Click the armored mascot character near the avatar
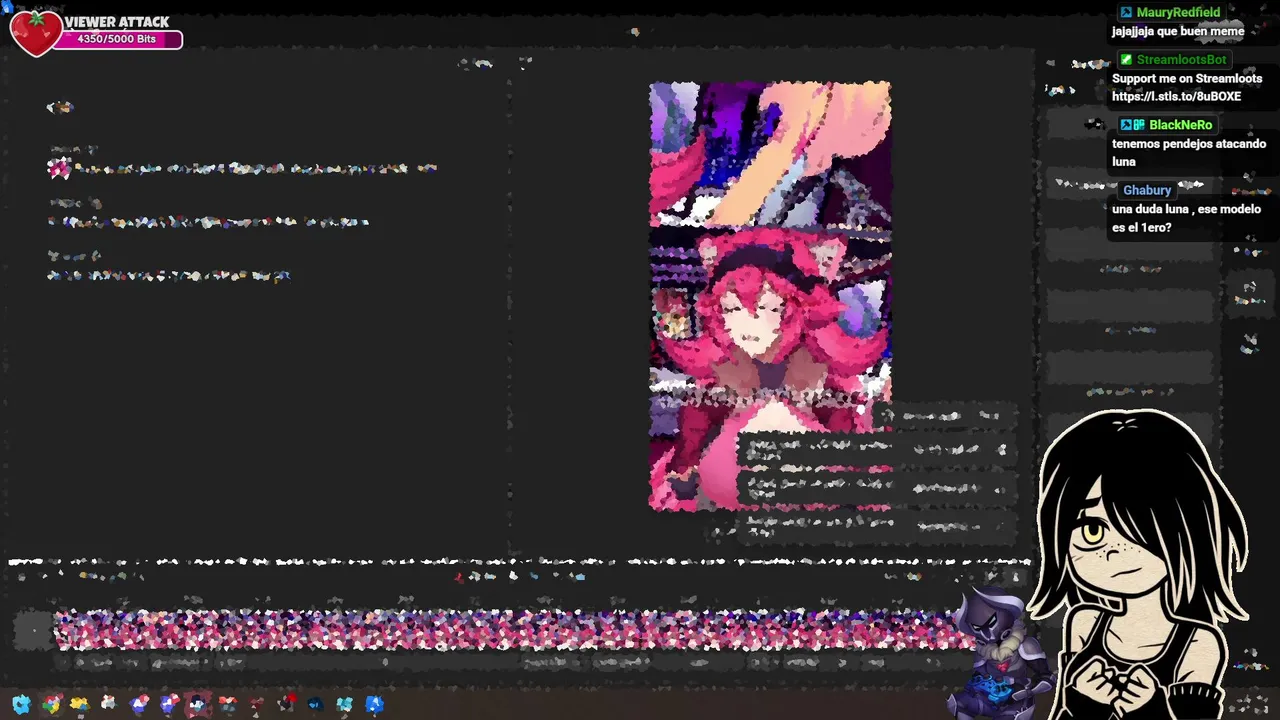1280x720 pixels. (x=1000, y=652)
